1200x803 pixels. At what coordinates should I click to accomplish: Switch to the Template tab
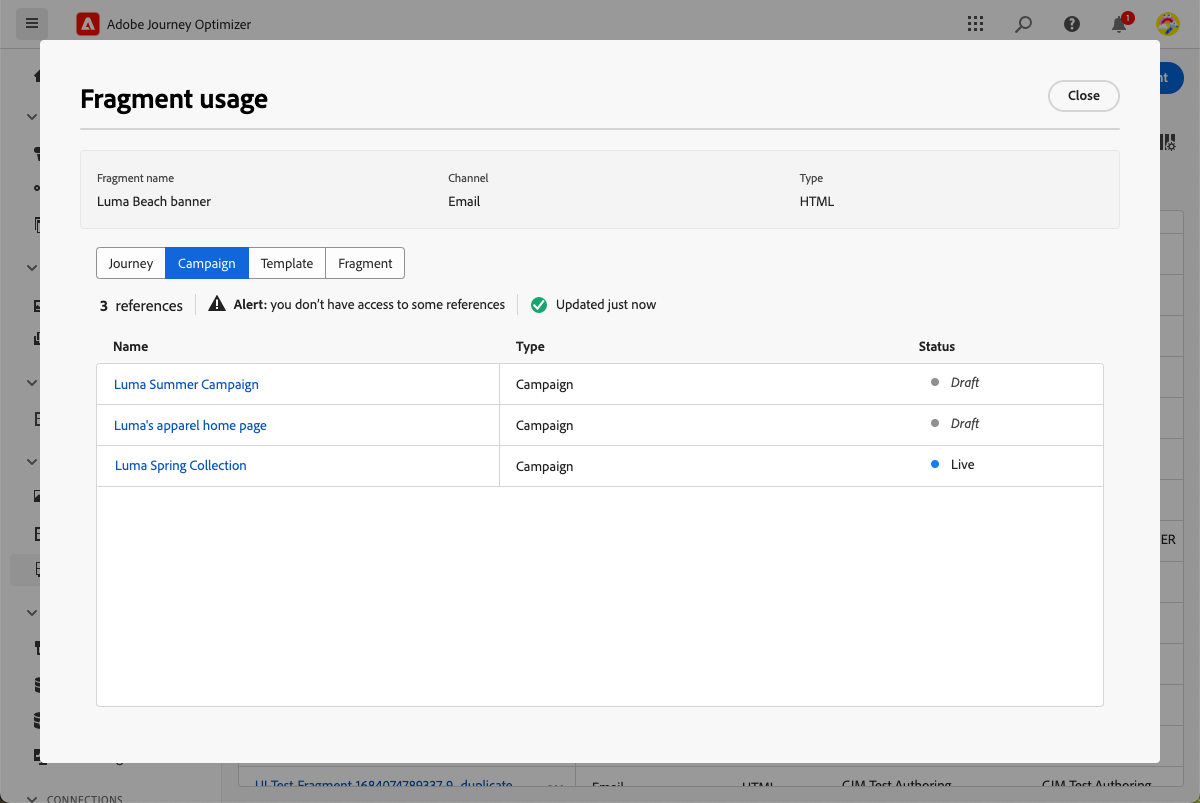pos(287,263)
